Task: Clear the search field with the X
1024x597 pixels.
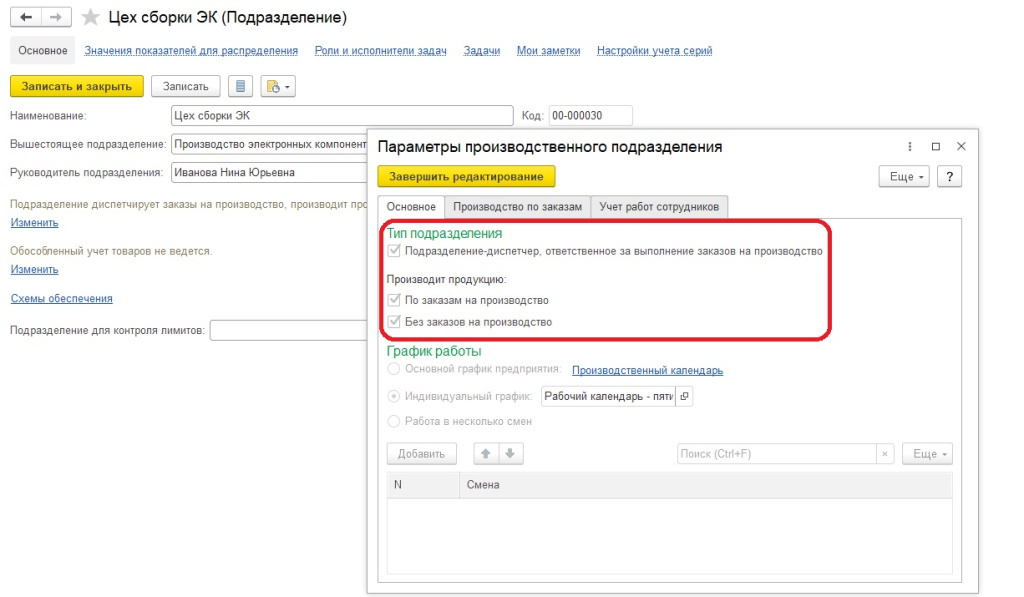Action: [884, 454]
